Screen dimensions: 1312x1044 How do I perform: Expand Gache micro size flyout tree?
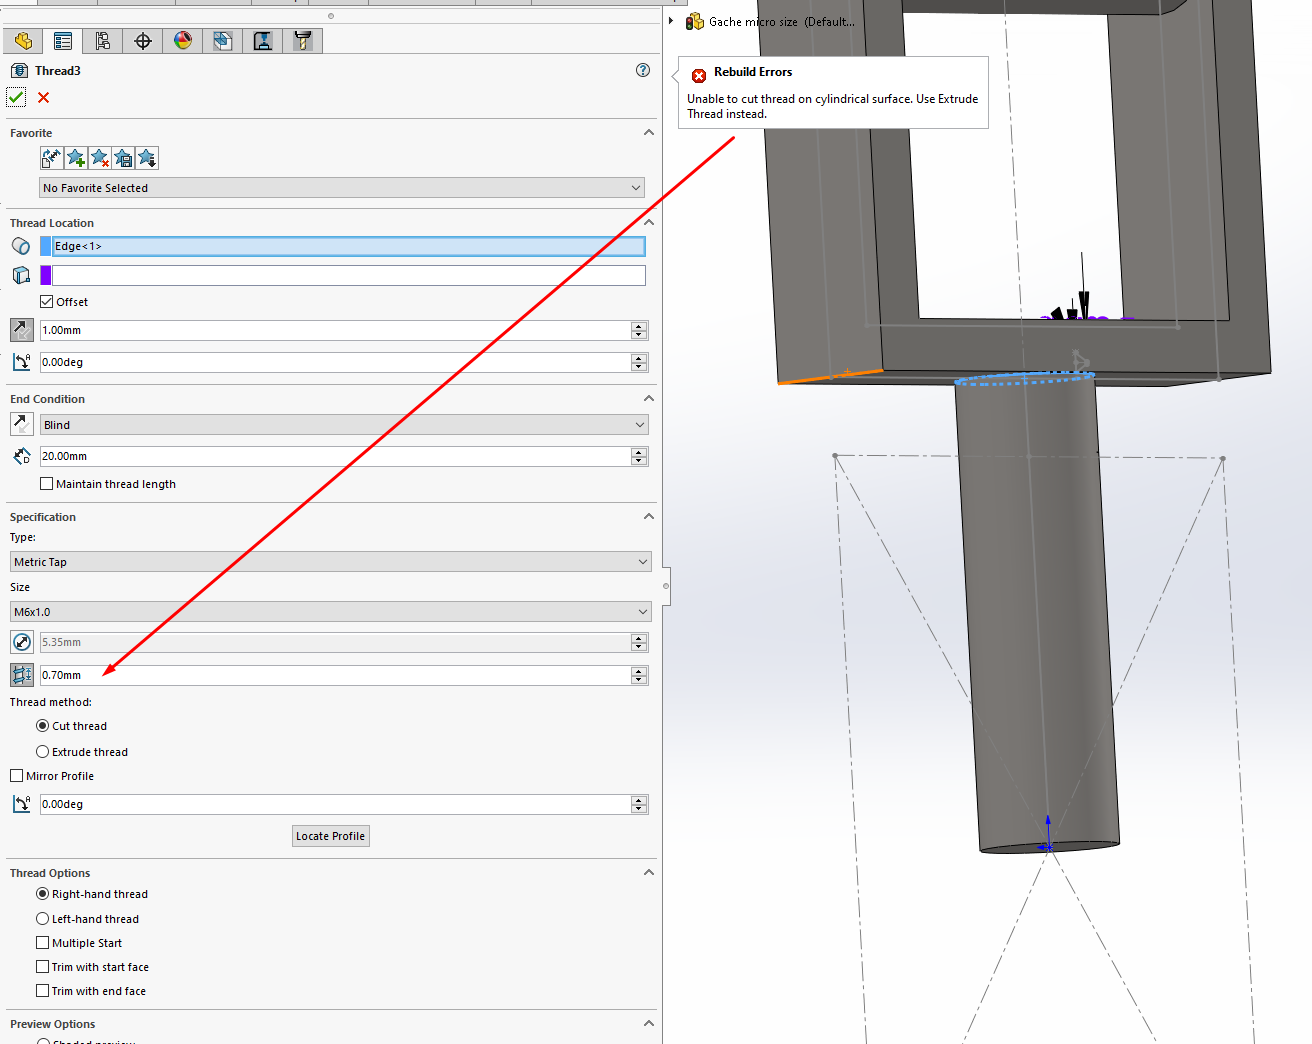coord(671,21)
